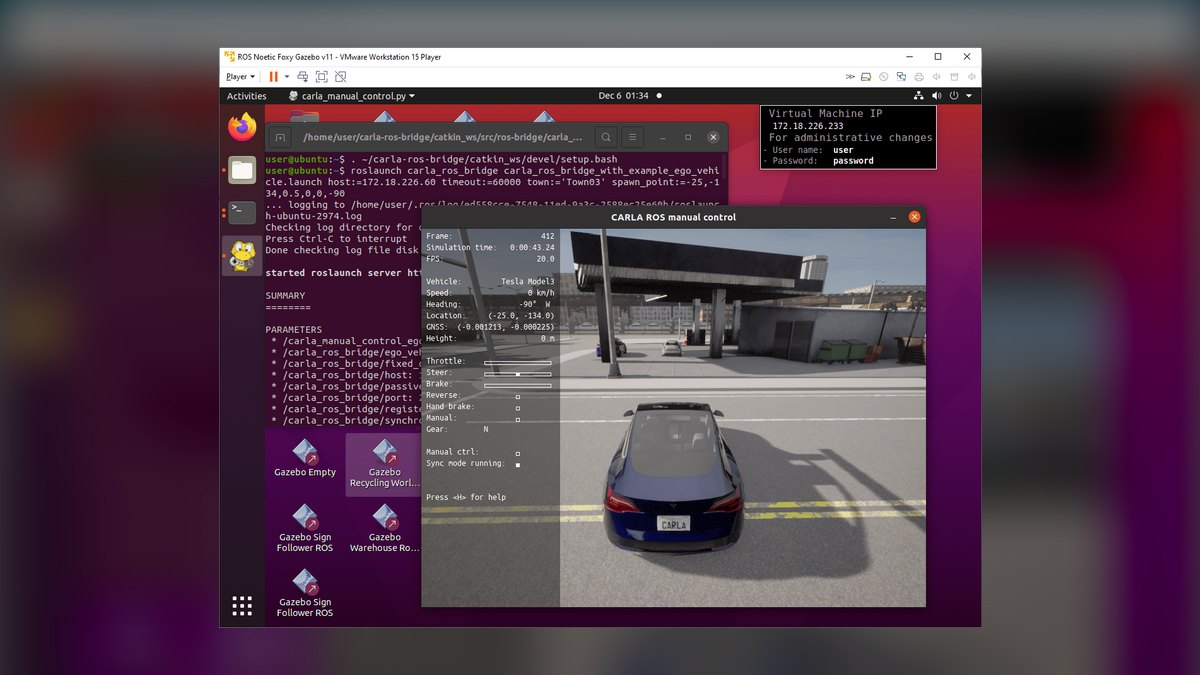Click 'Press Ctrl-C to interrupt' terminal line

point(336,239)
